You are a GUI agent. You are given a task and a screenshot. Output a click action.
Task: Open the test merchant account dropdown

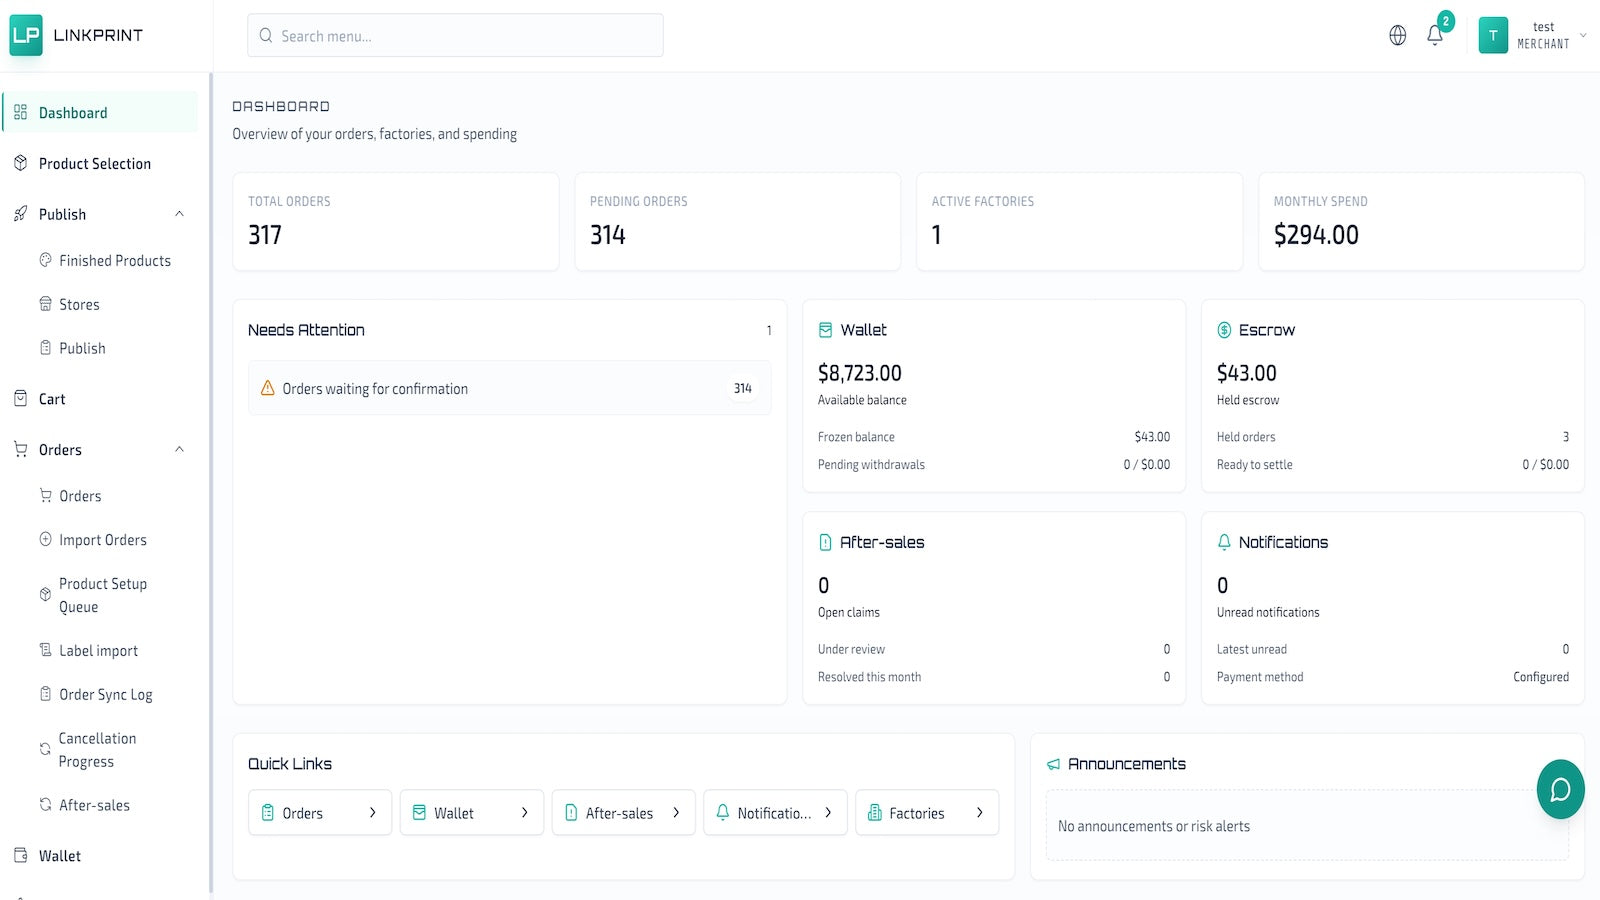point(1533,35)
